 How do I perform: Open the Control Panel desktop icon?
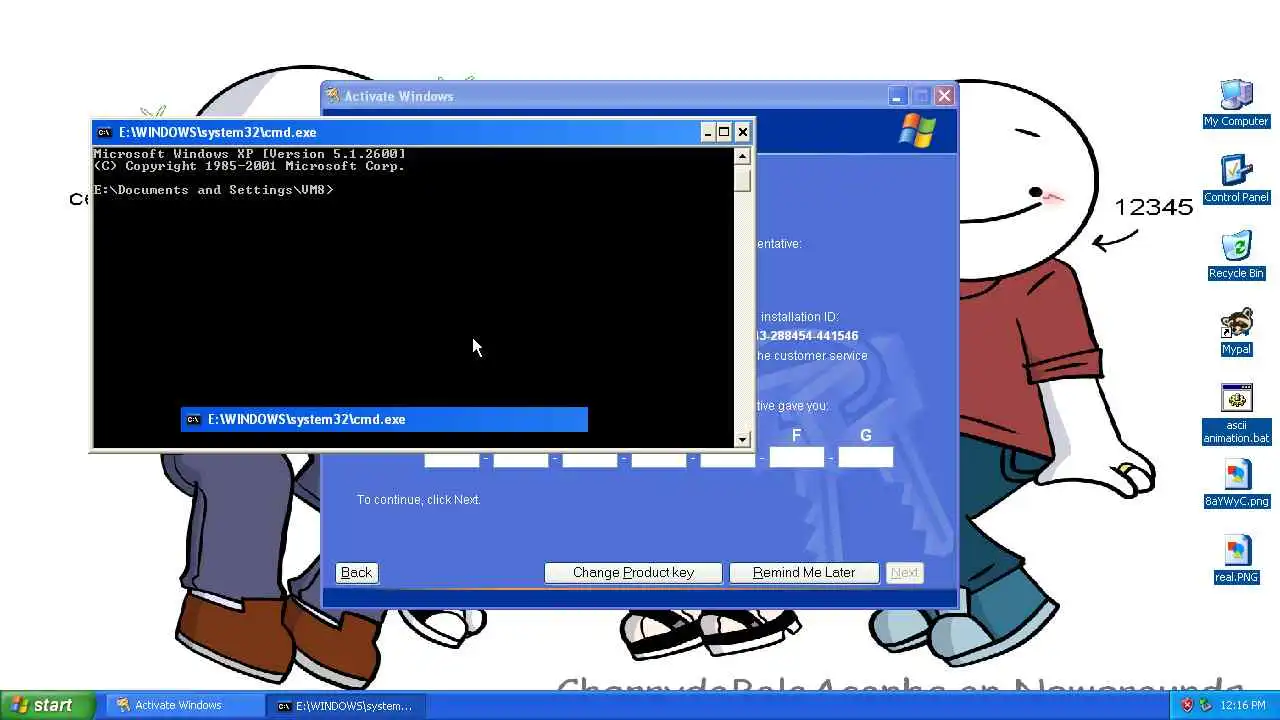tap(1236, 179)
